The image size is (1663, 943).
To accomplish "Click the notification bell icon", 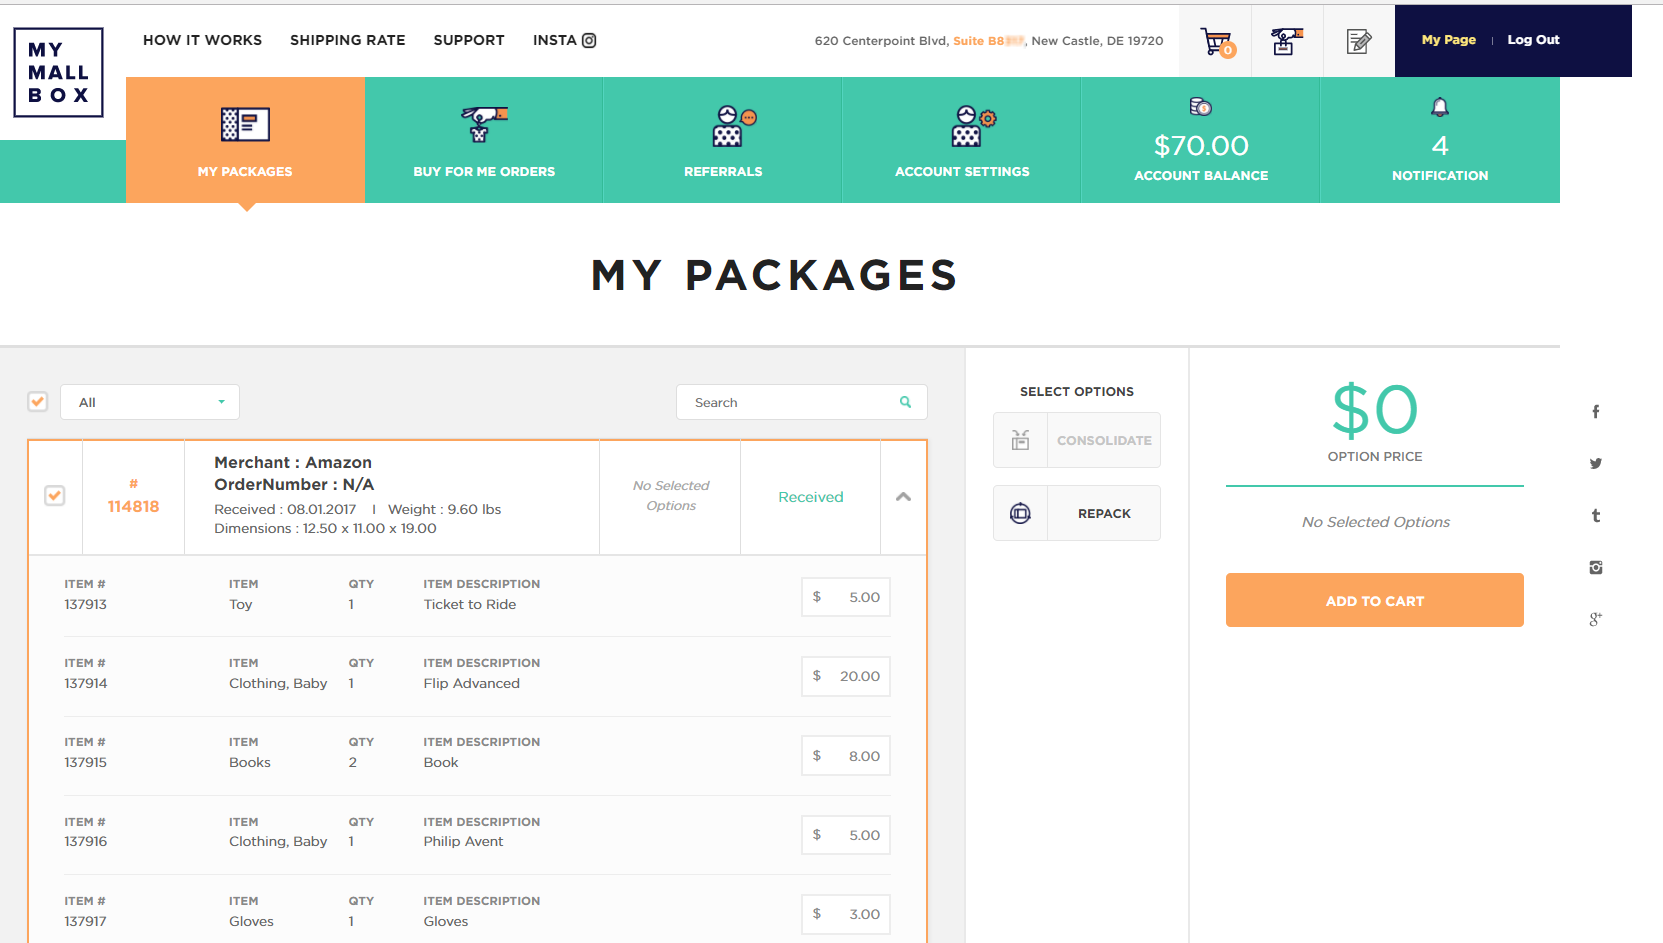I will 1440,107.
